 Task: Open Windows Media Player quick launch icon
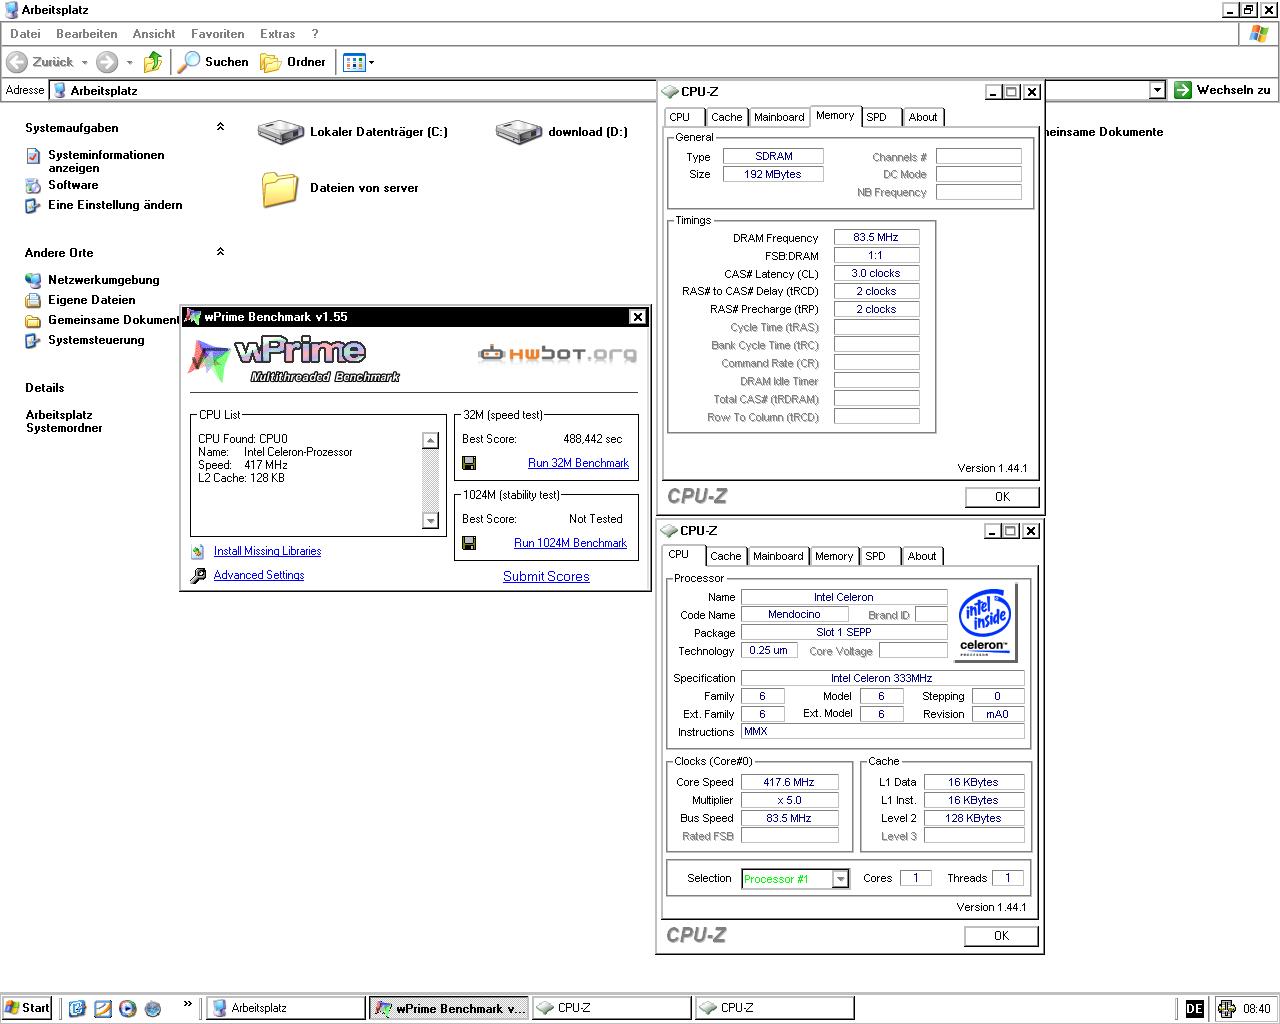128,1008
